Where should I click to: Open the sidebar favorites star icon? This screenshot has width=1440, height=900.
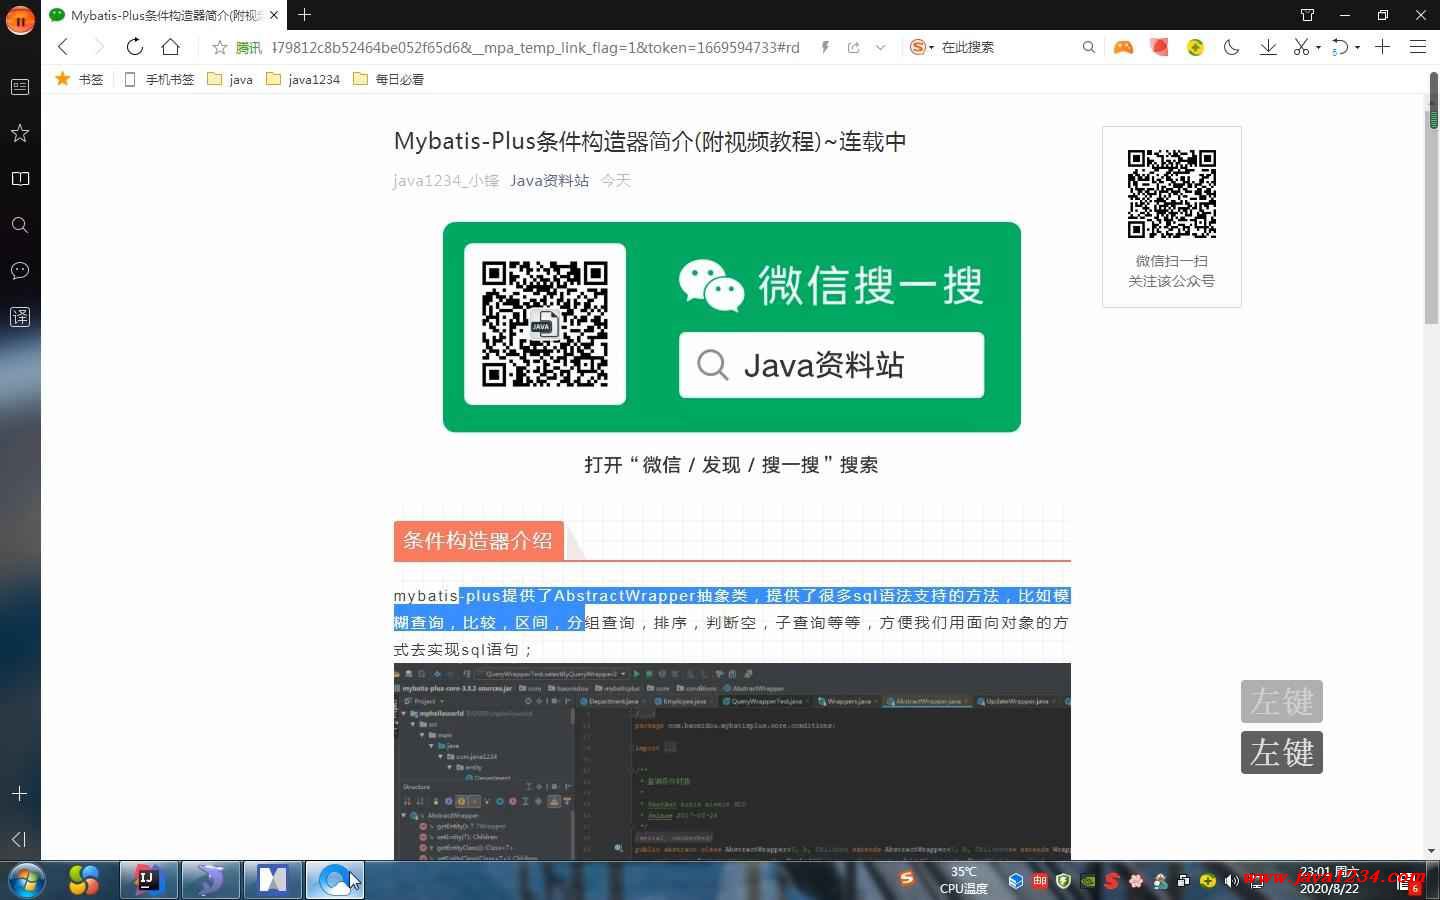[19, 133]
